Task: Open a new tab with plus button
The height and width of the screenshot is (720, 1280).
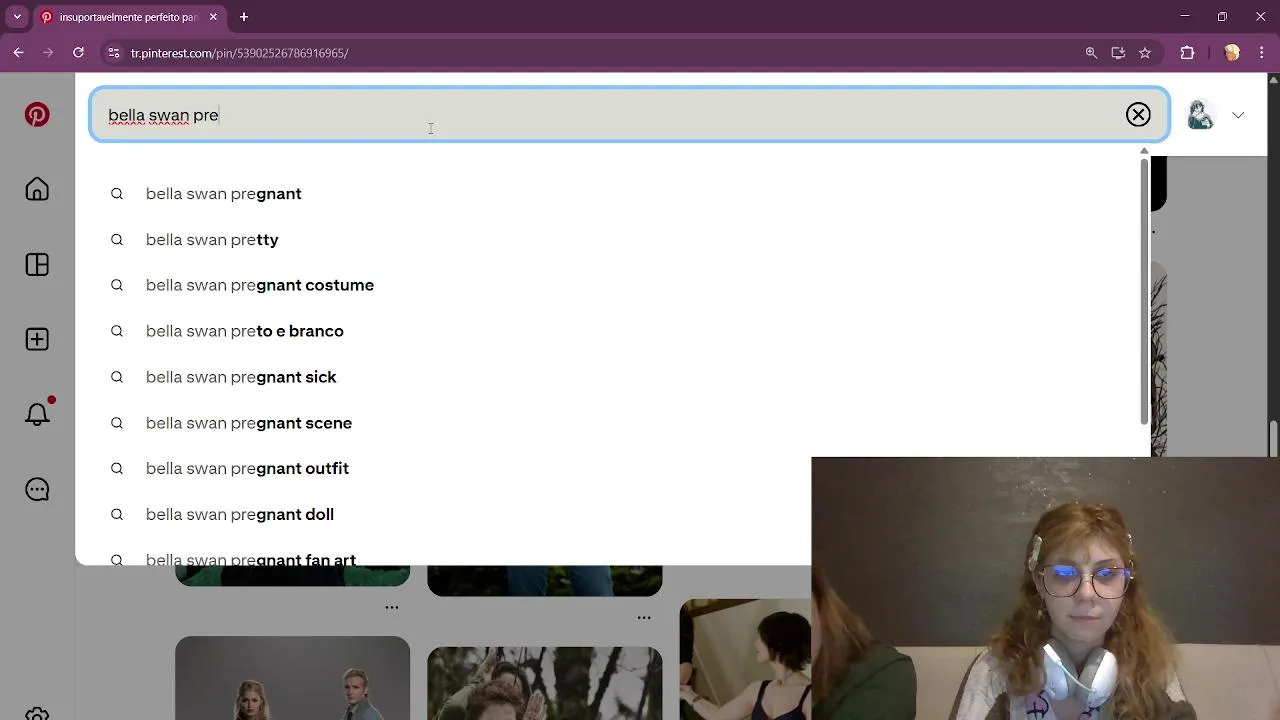Action: click(243, 17)
